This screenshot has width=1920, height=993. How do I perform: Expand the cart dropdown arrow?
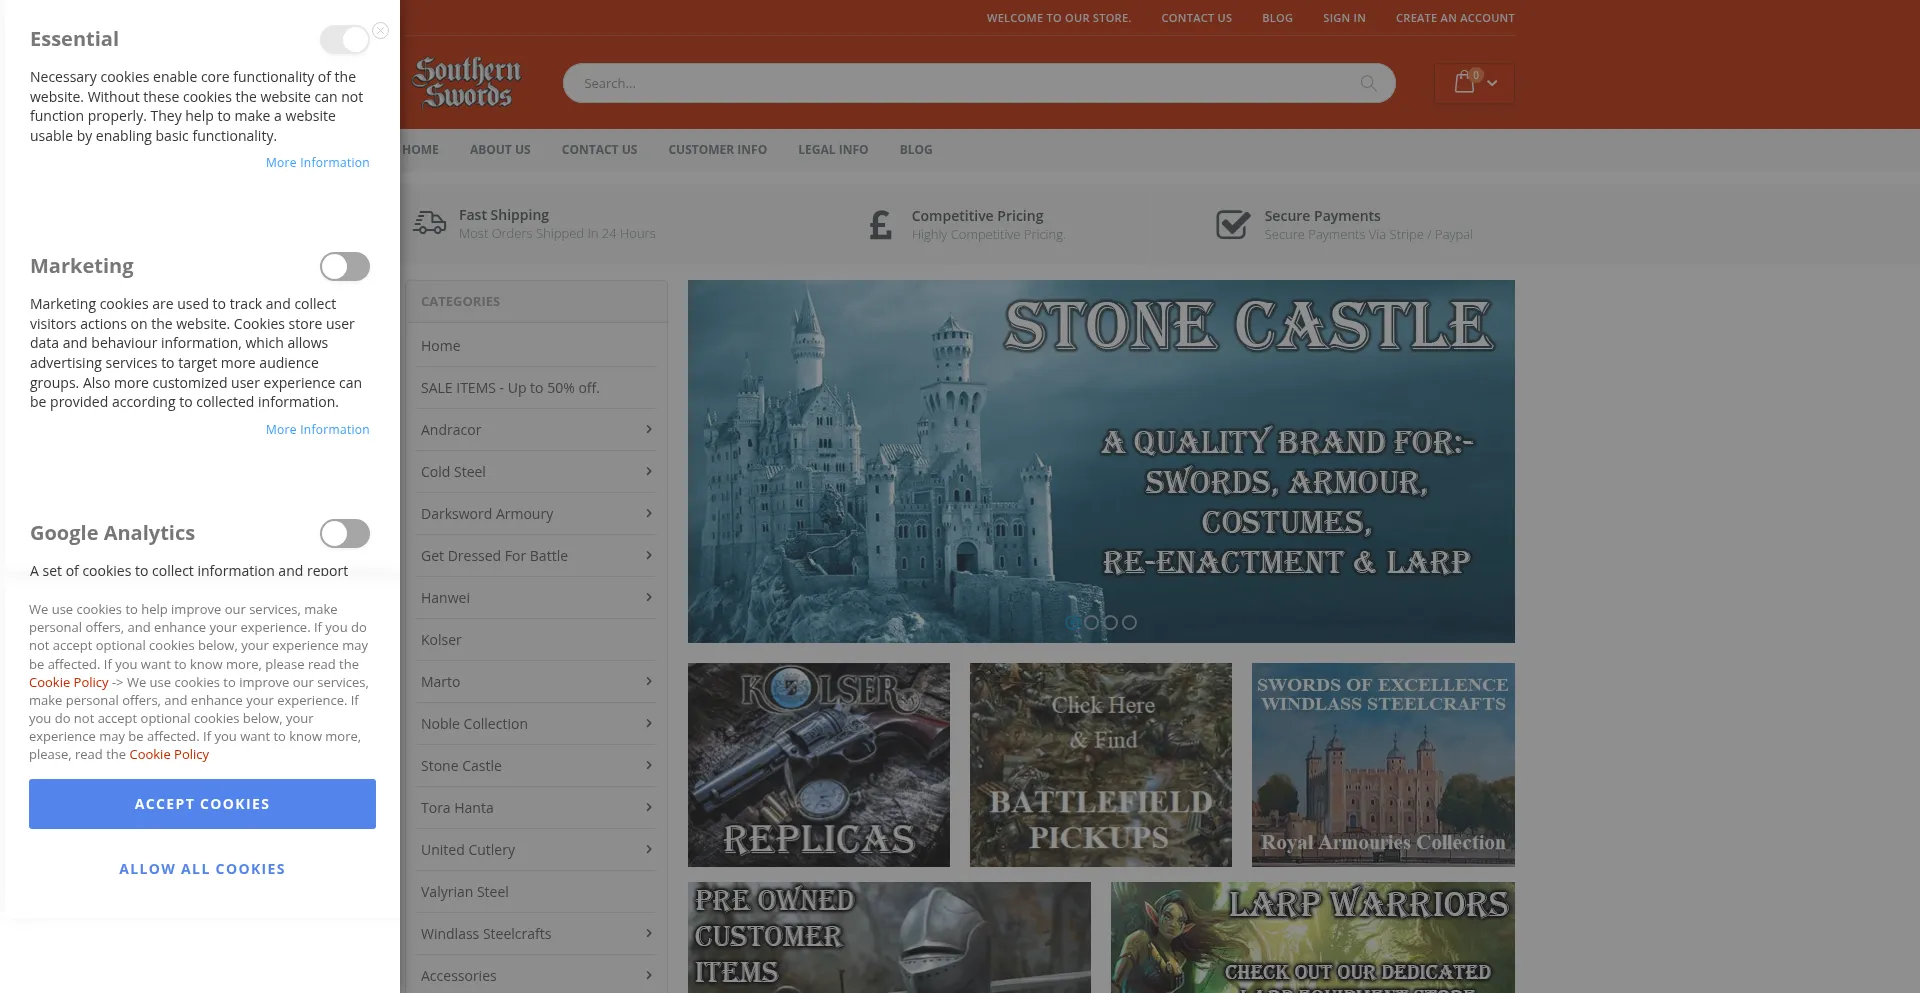click(1492, 83)
